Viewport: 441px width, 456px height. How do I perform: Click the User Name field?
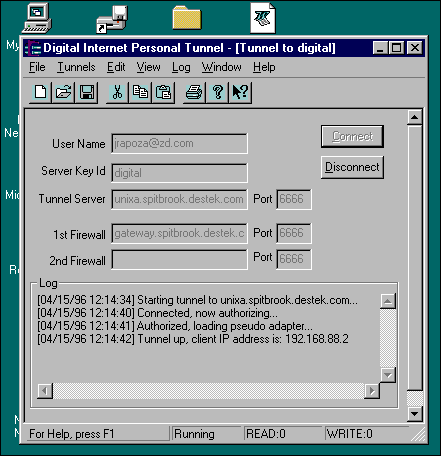click(x=179, y=144)
